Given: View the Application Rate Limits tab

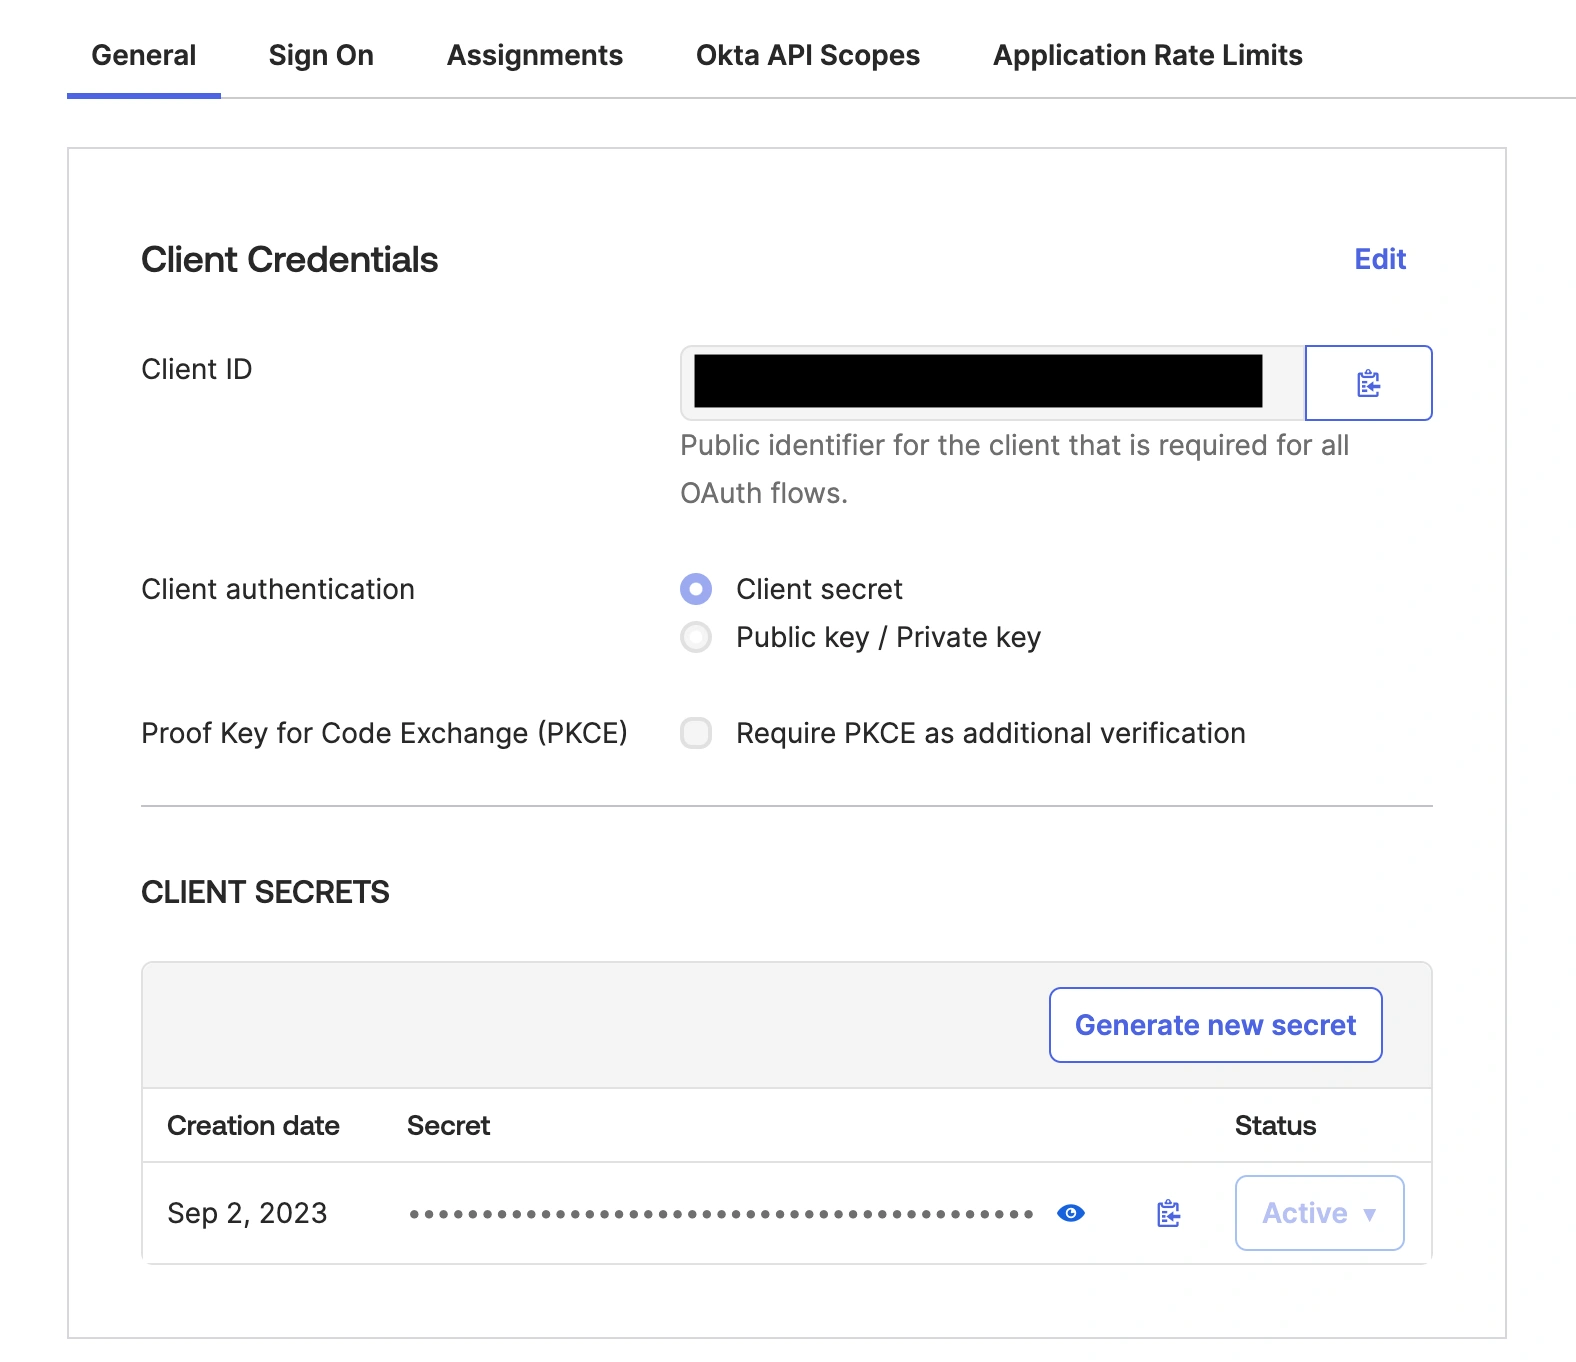Looking at the screenshot, I should tap(1148, 55).
